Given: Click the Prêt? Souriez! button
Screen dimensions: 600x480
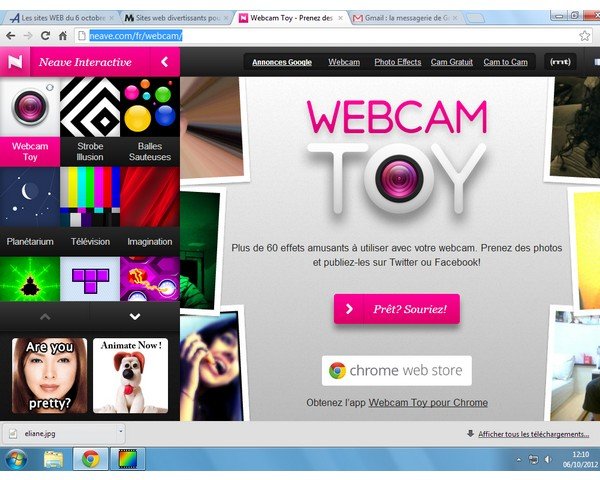Looking at the screenshot, I should point(397,309).
